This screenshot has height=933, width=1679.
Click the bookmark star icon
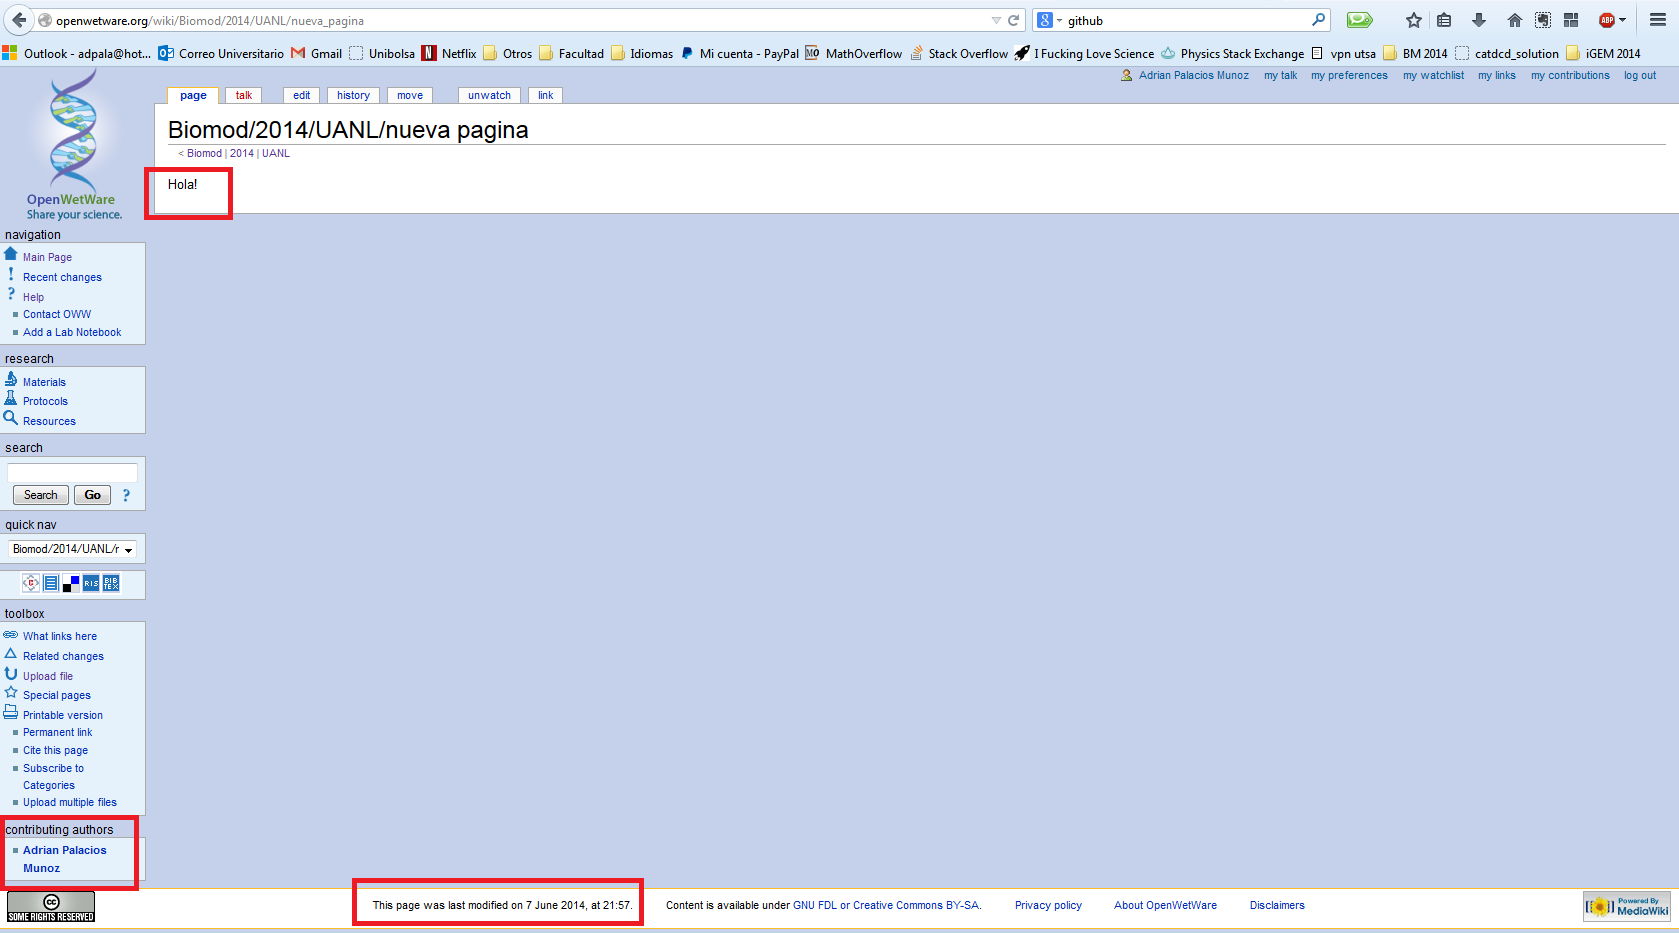(1413, 20)
